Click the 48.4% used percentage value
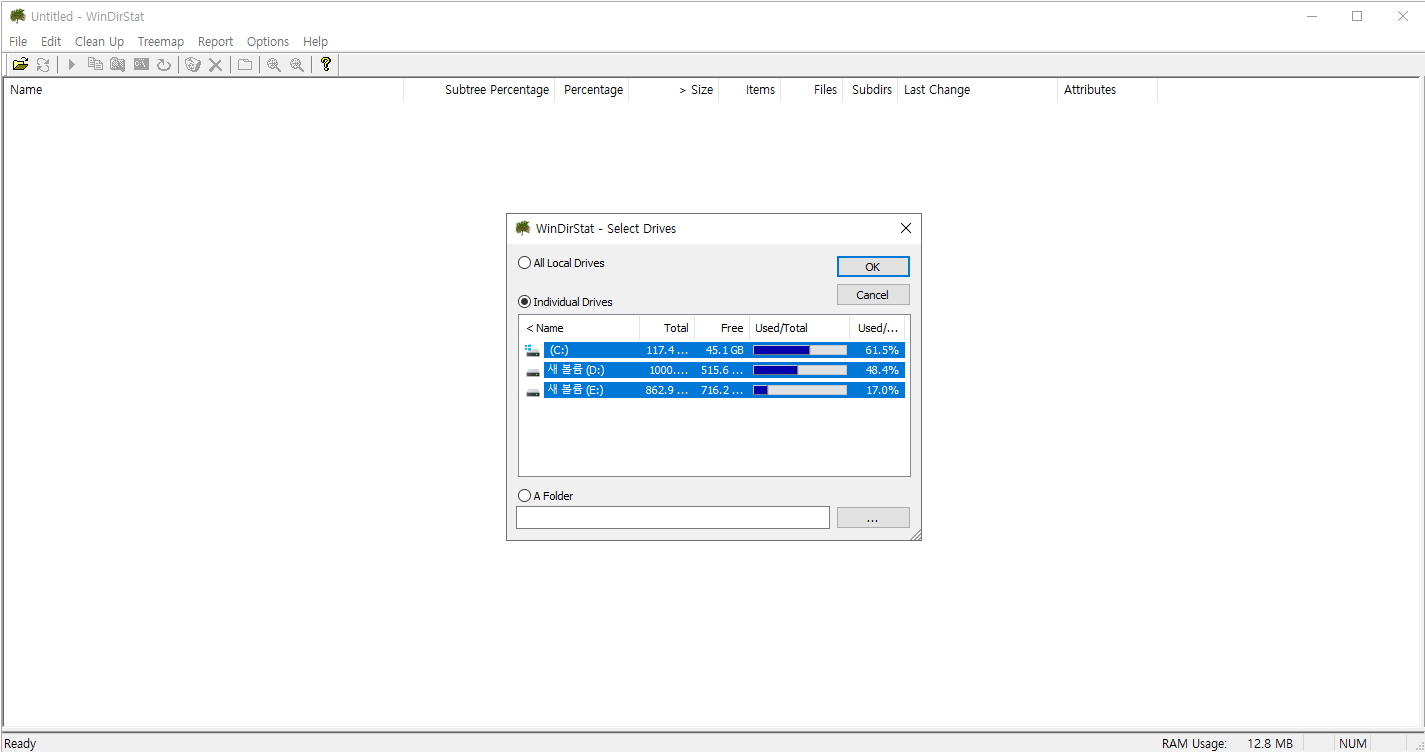Image resolution: width=1425 pixels, height=752 pixels. click(x=882, y=370)
